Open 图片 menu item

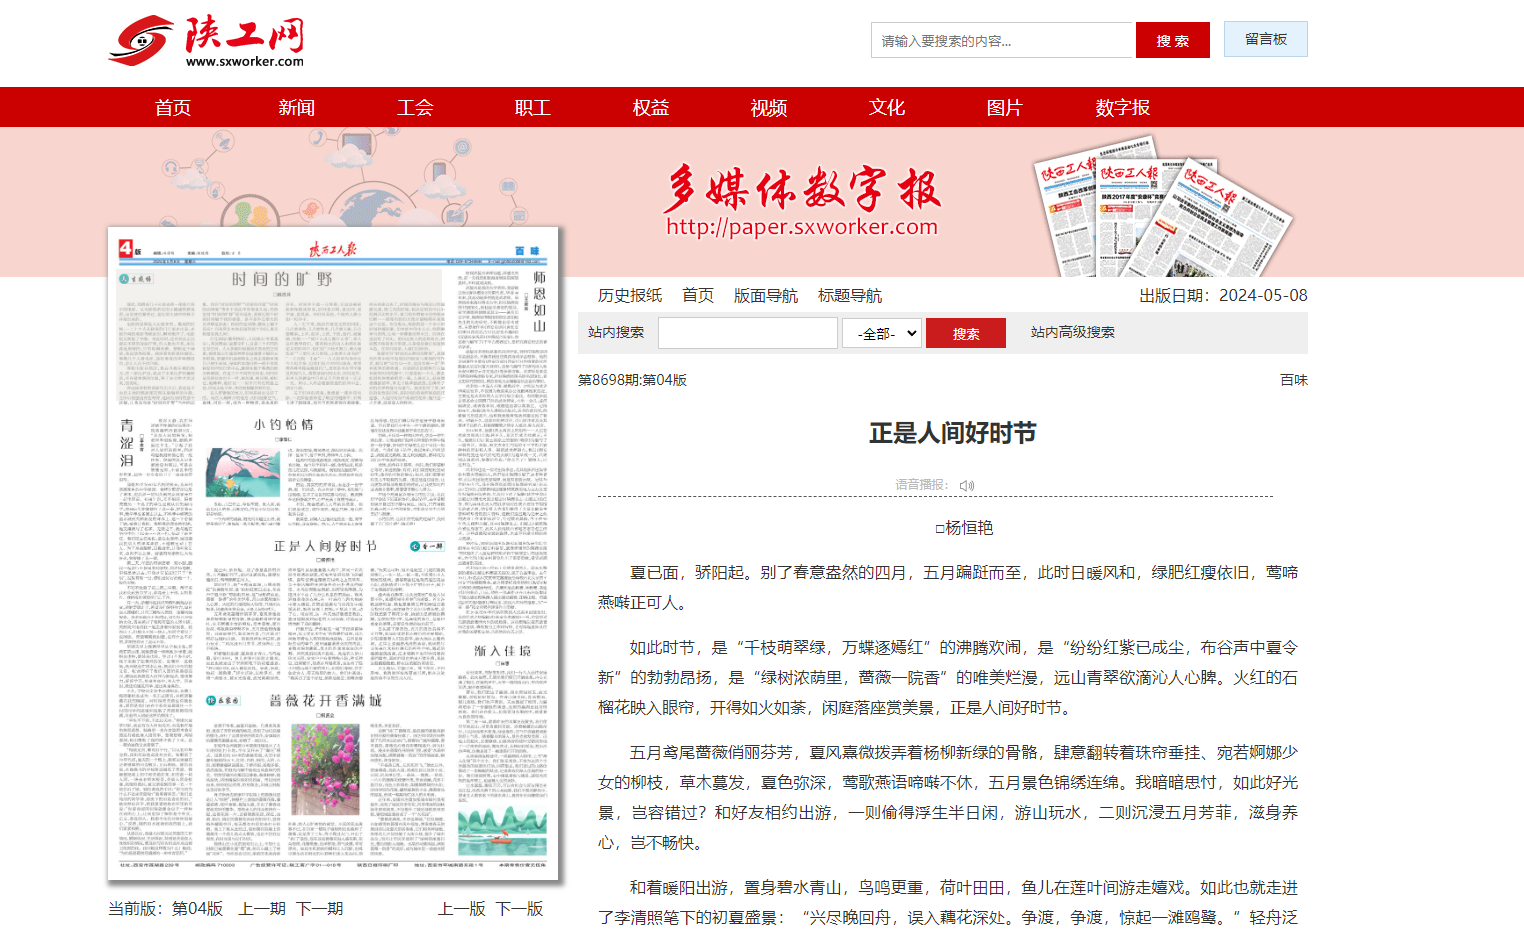click(1005, 107)
